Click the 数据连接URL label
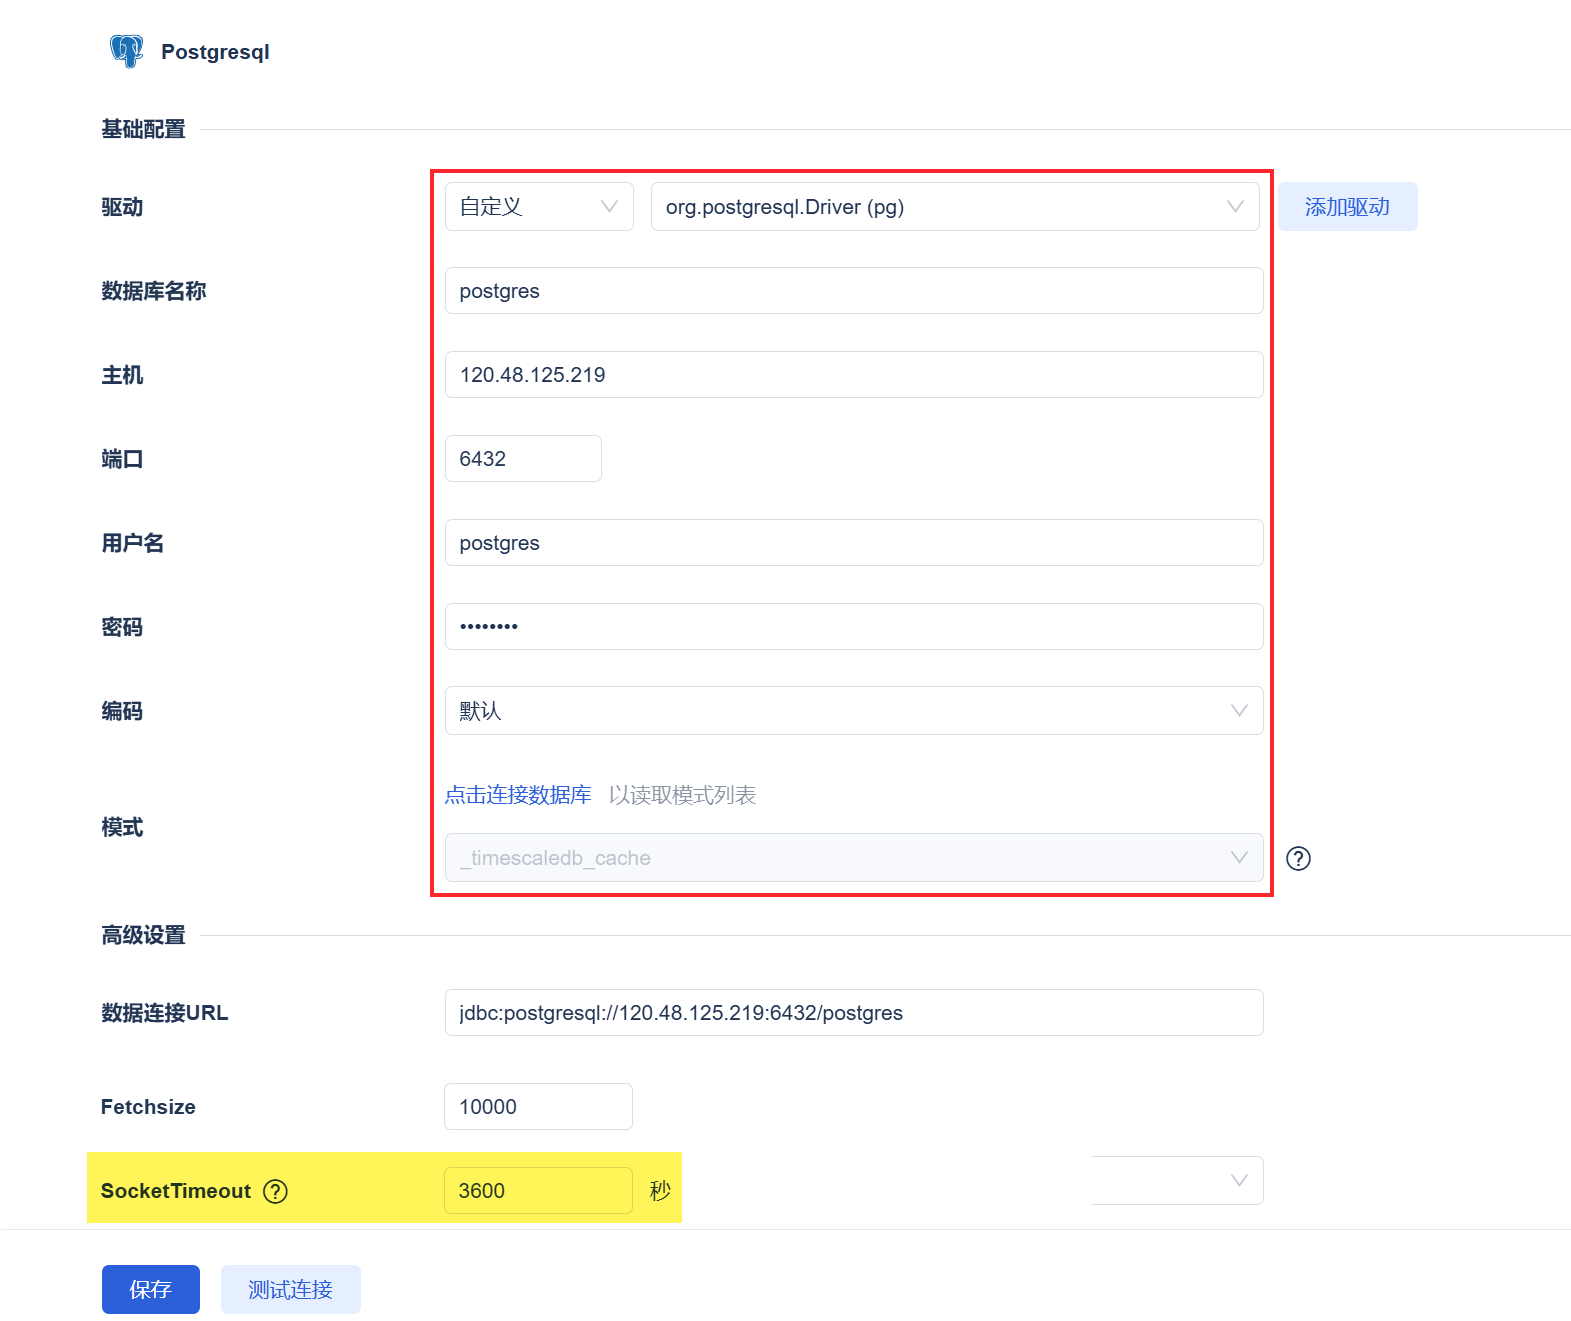This screenshot has width=1571, height=1321. pos(164,1013)
